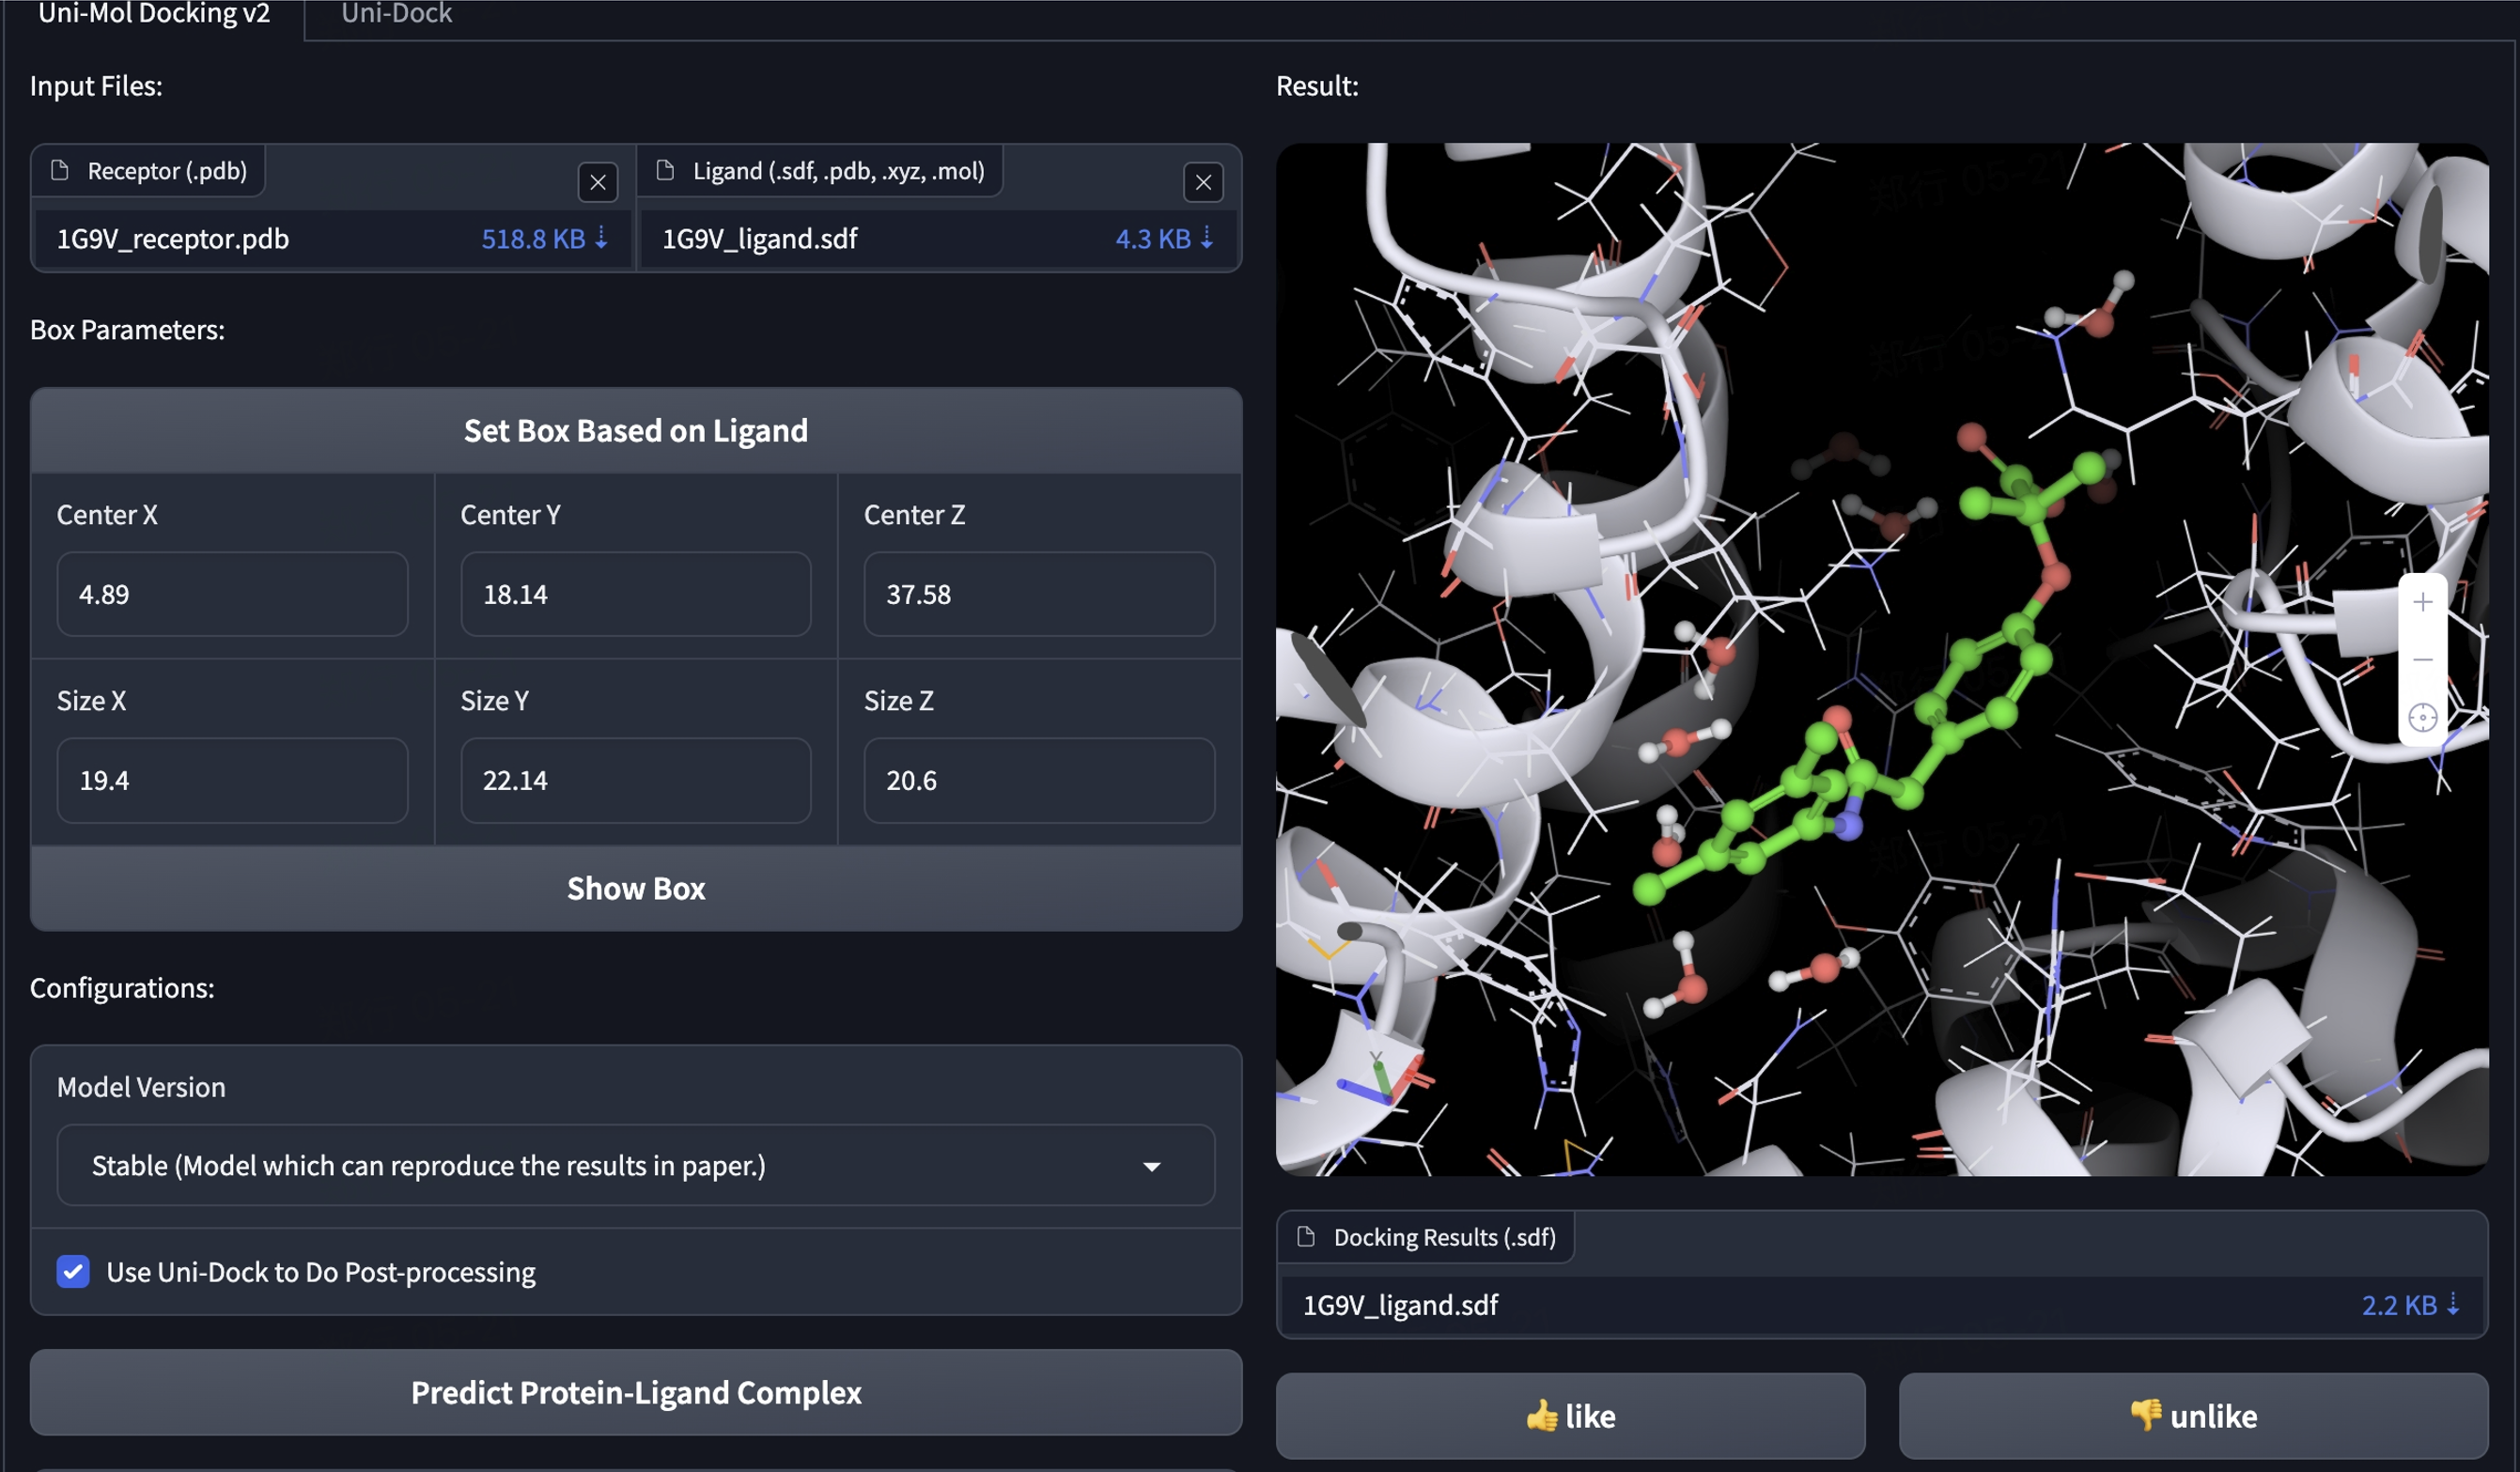Zoom out the 3D molecule viewer
This screenshot has width=2520, height=1472.
coord(2421,659)
